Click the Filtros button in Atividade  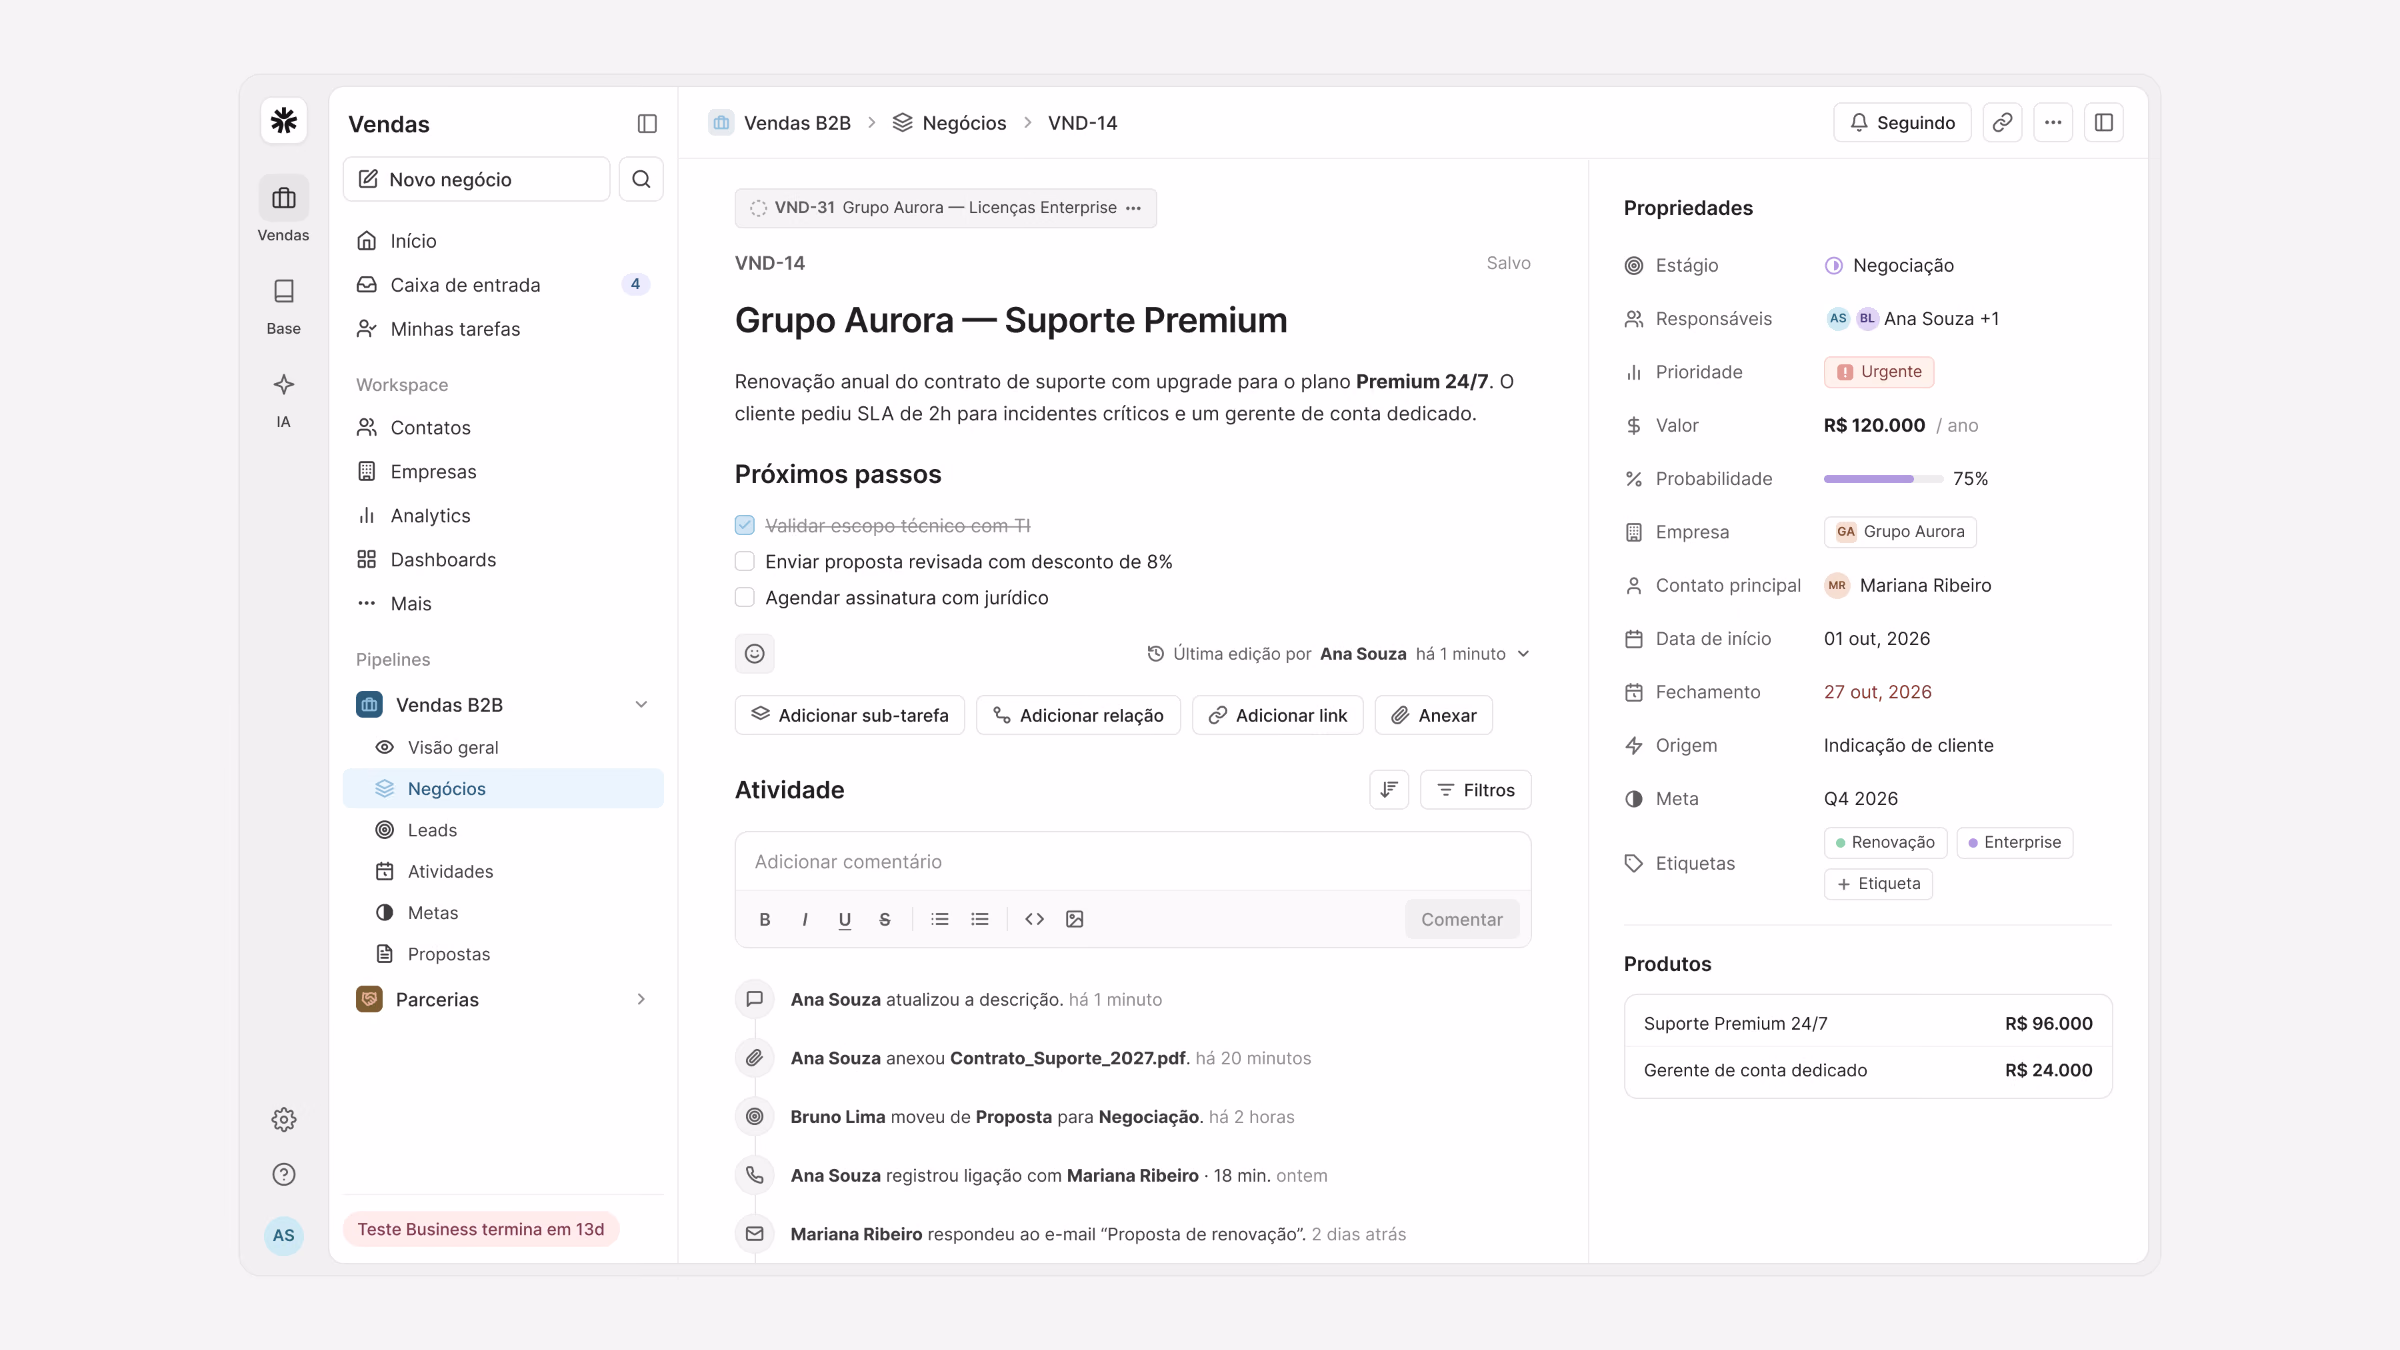coord(1476,790)
